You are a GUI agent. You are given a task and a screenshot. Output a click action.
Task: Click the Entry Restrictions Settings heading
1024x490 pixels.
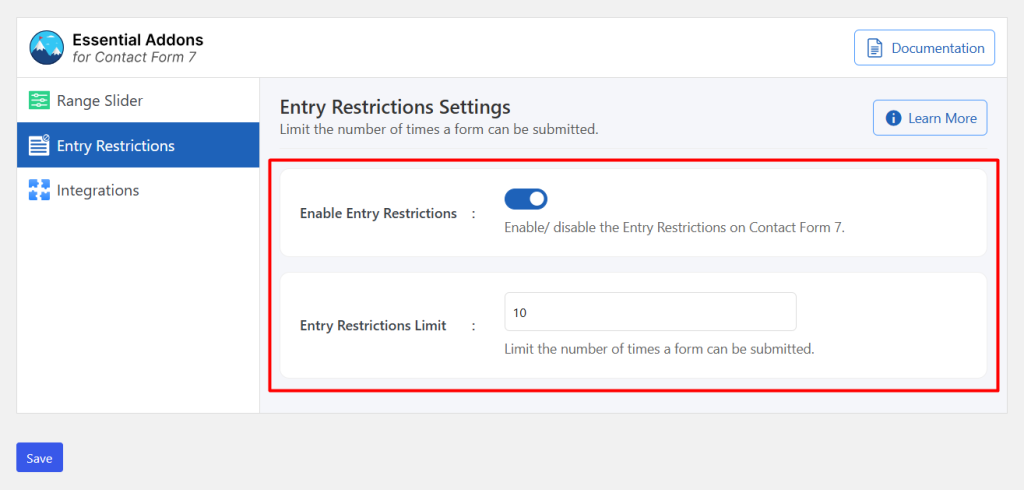[395, 107]
